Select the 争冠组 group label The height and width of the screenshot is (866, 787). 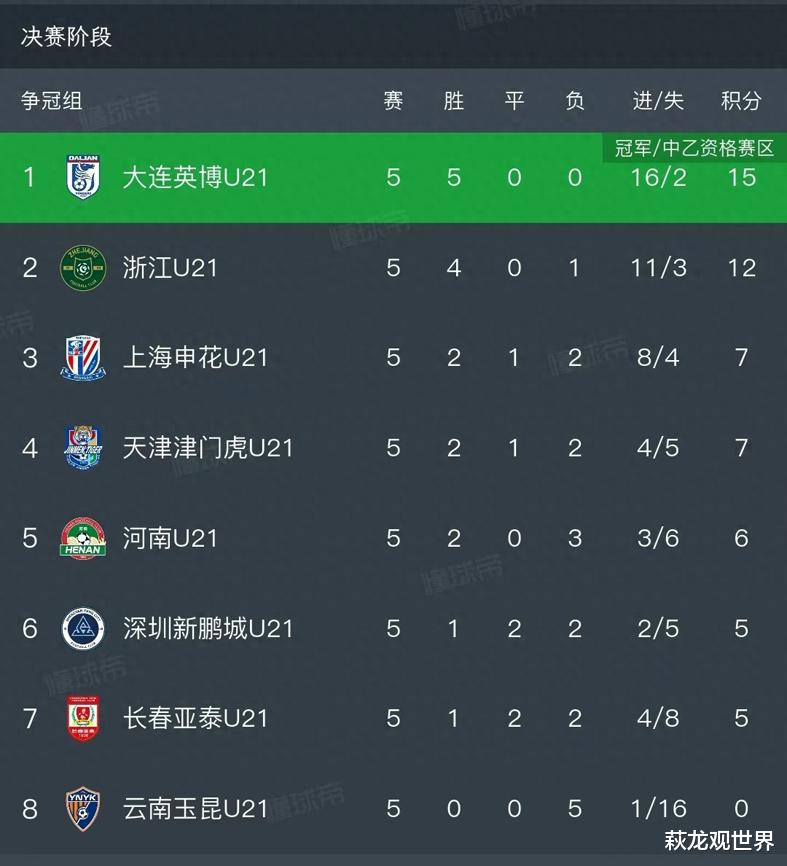52,101
